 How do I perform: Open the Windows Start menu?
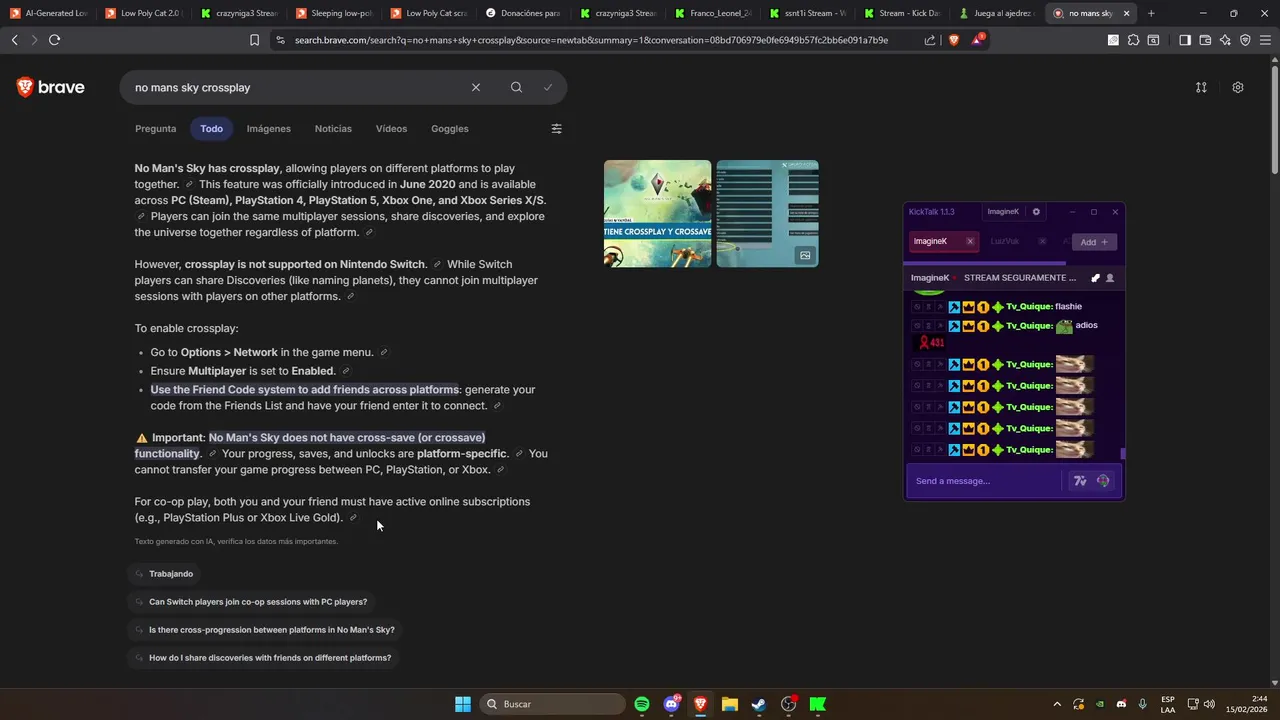tap(463, 704)
